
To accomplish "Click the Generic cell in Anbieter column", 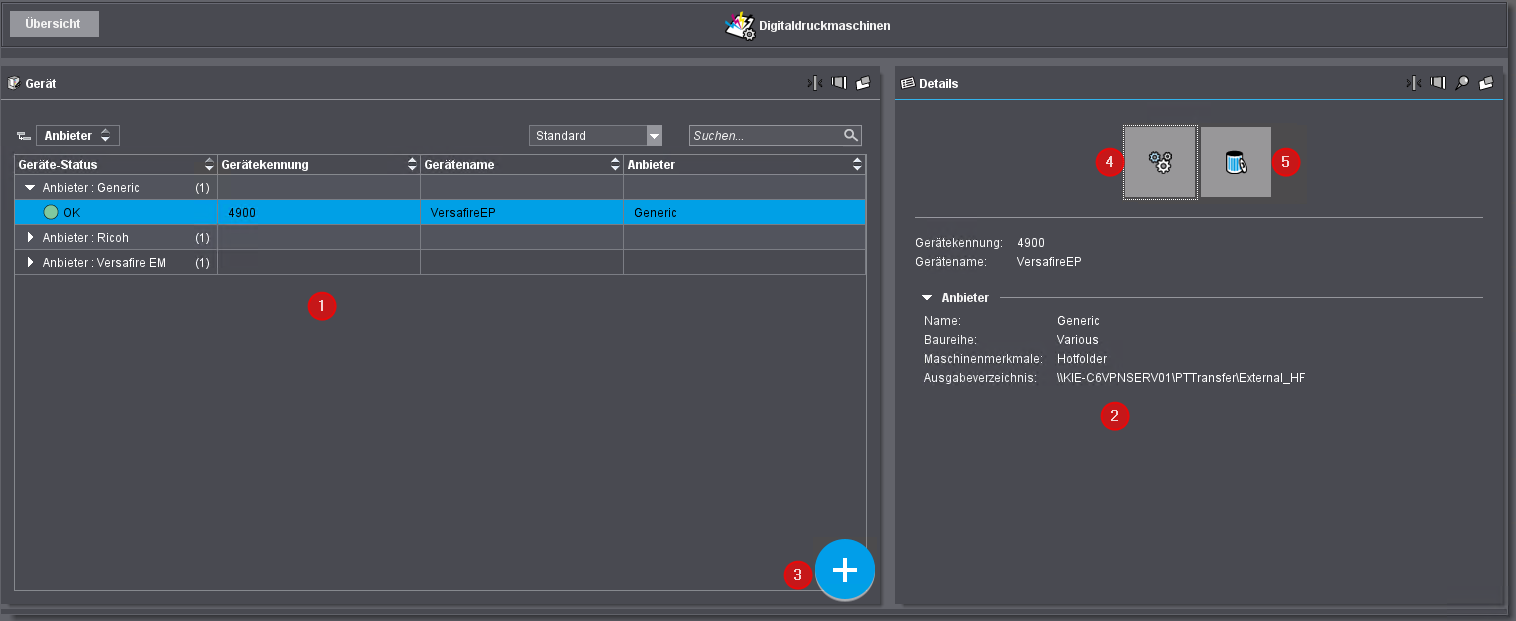I will click(x=744, y=212).
